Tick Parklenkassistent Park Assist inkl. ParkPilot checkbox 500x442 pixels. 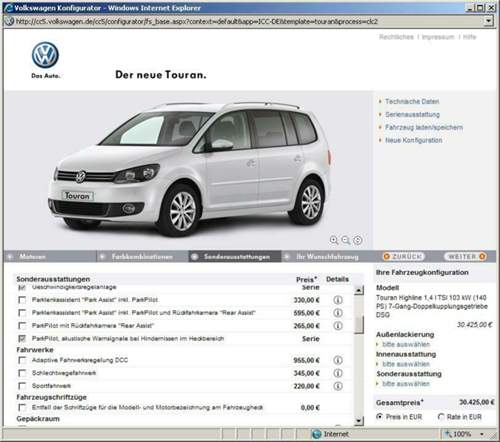click(22, 300)
